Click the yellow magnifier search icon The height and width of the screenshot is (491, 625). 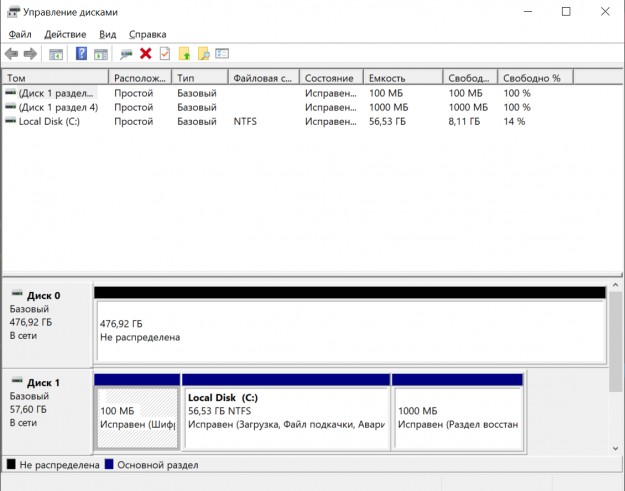point(203,53)
